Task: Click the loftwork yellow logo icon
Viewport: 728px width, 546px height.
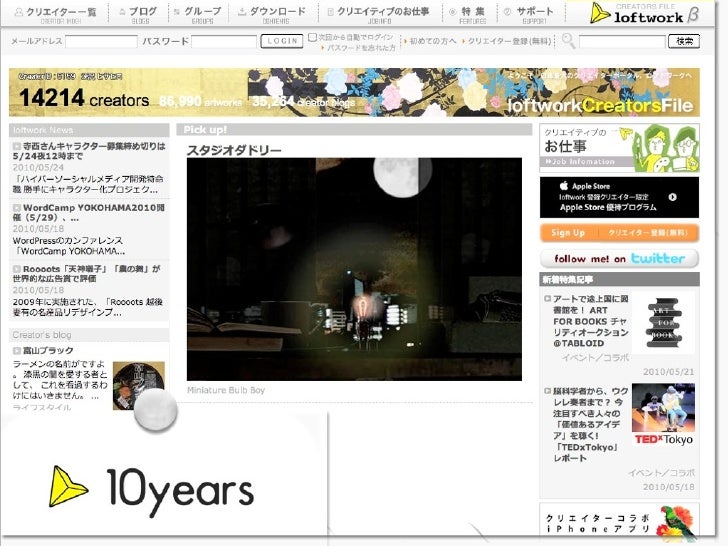Action: click(x=599, y=13)
